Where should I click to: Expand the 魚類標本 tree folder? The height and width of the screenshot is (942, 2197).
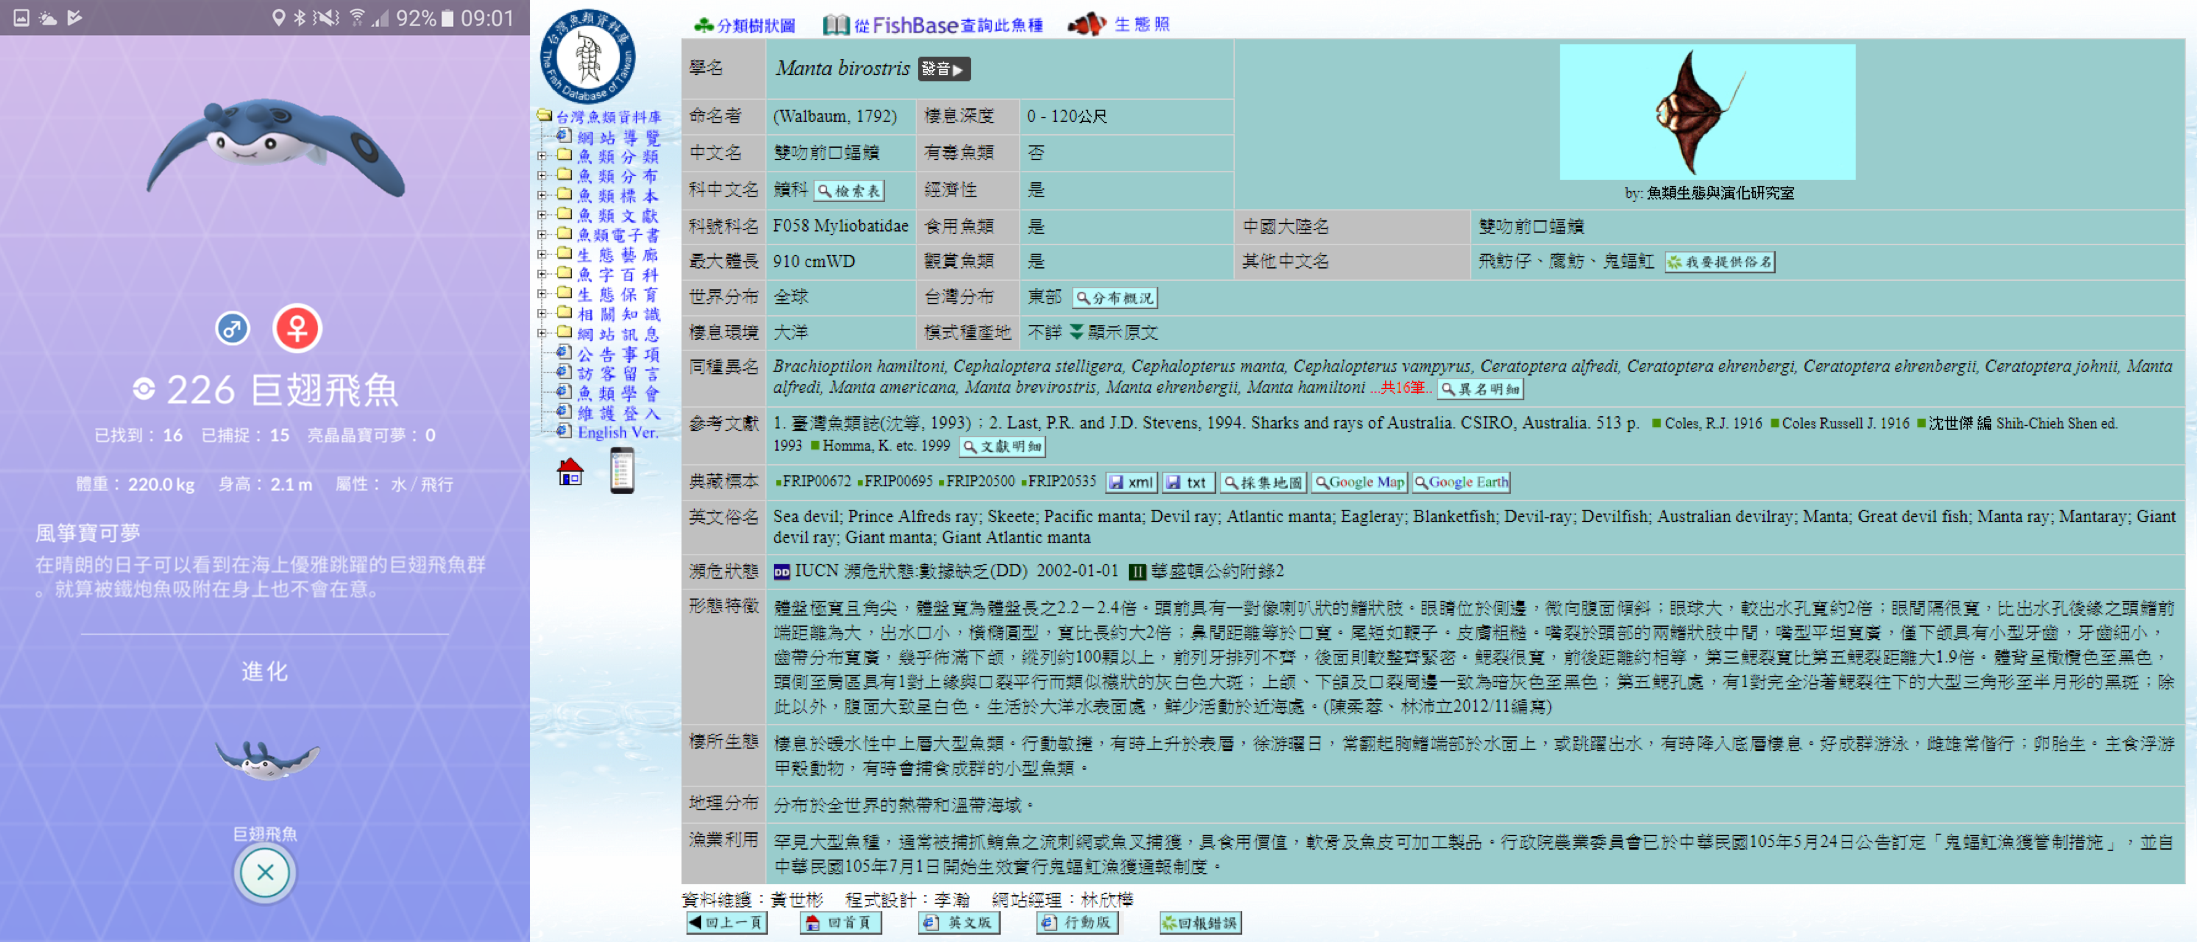coord(542,195)
